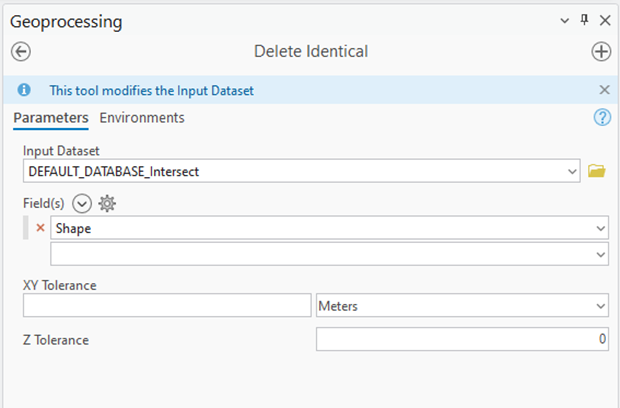The height and width of the screenshot is (408, 620).
Task: Open the empty second field dropdown
Action: [600, 254]
